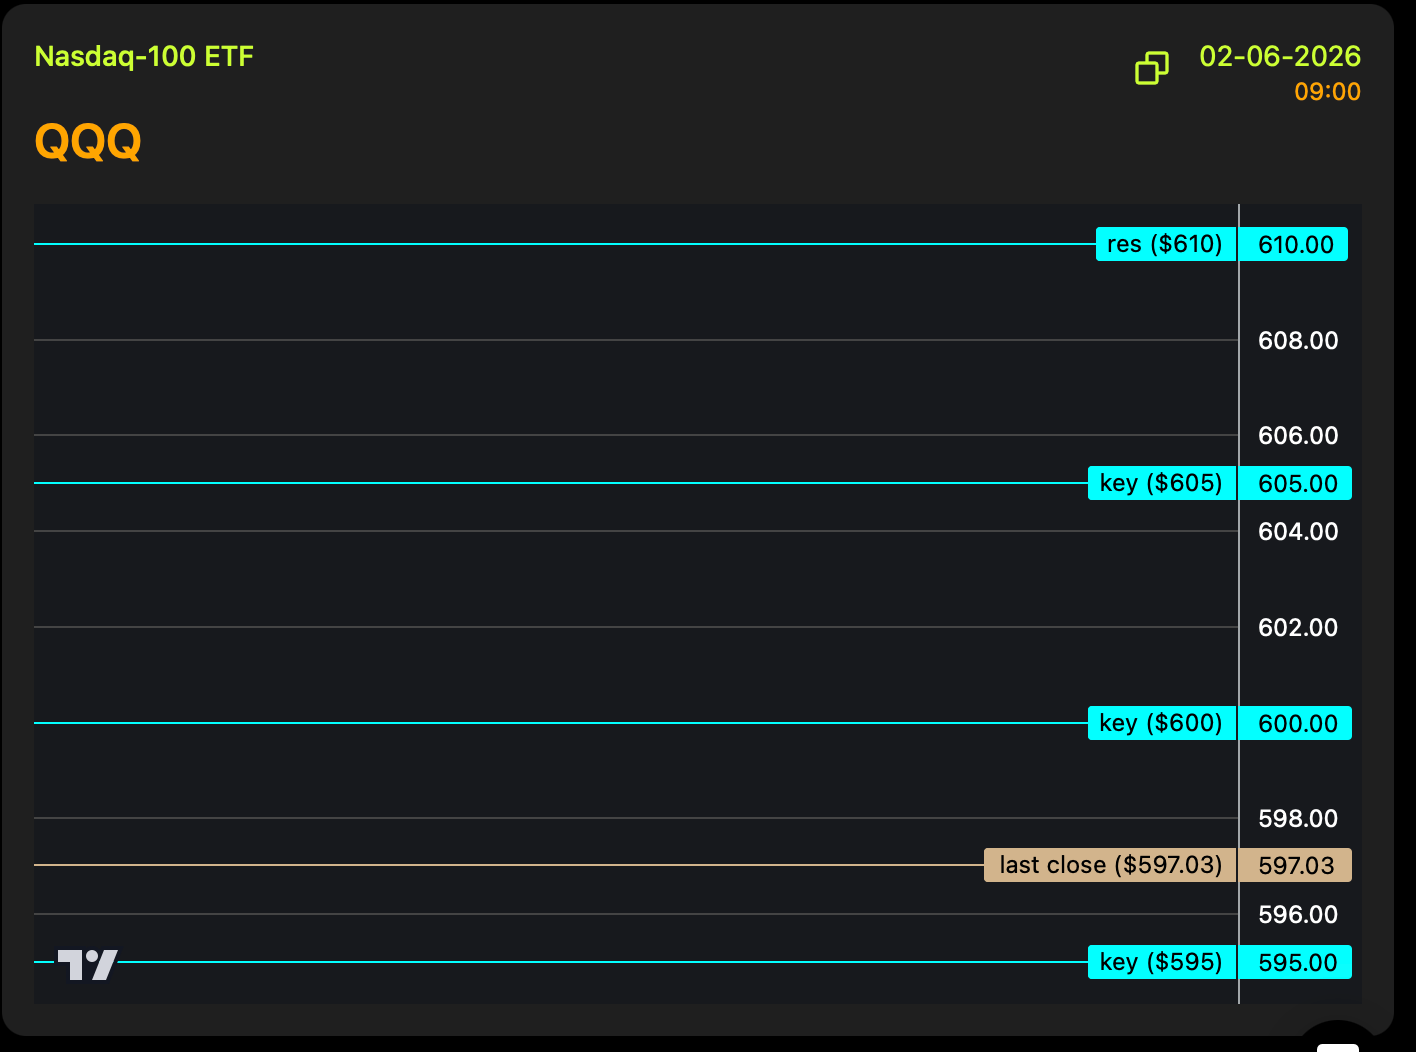Click the 608.00 price axis value

1297,341
